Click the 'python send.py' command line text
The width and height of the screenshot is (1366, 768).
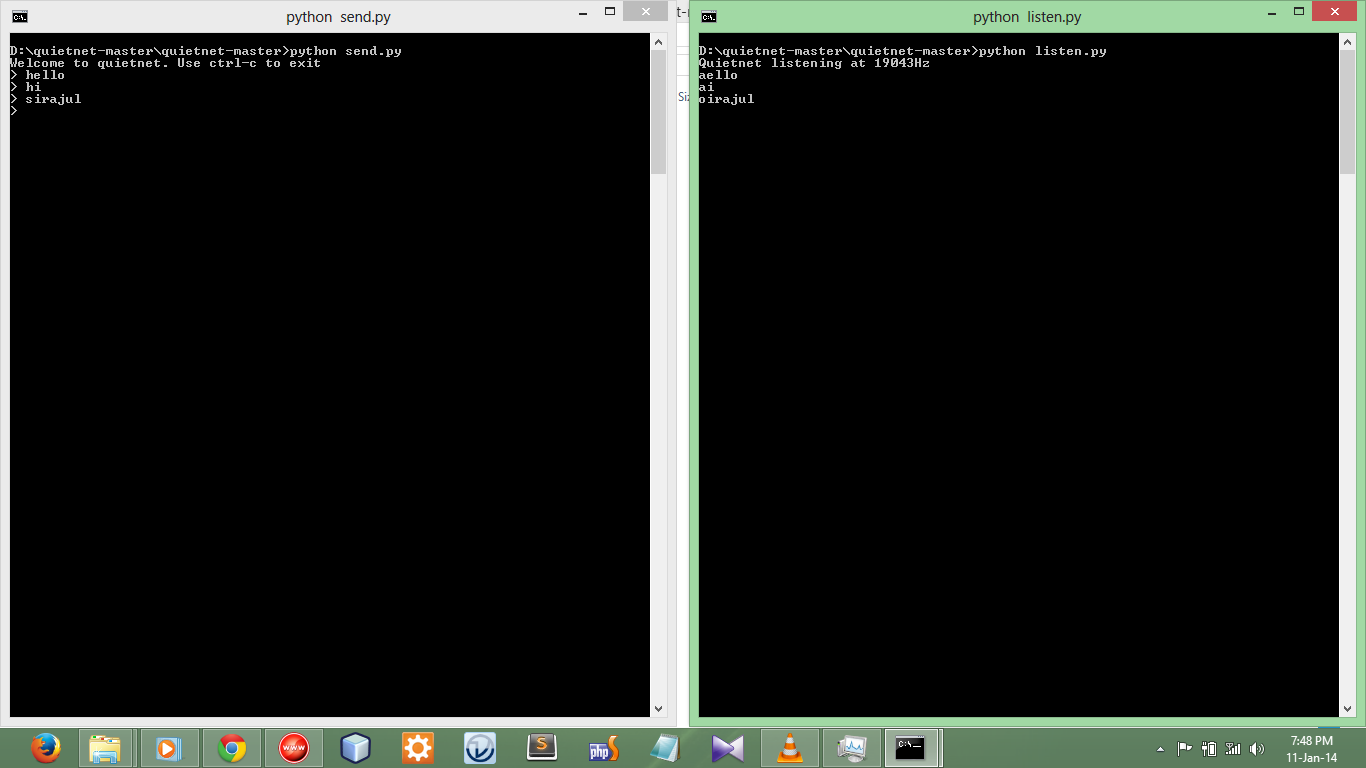coord(346,51)
